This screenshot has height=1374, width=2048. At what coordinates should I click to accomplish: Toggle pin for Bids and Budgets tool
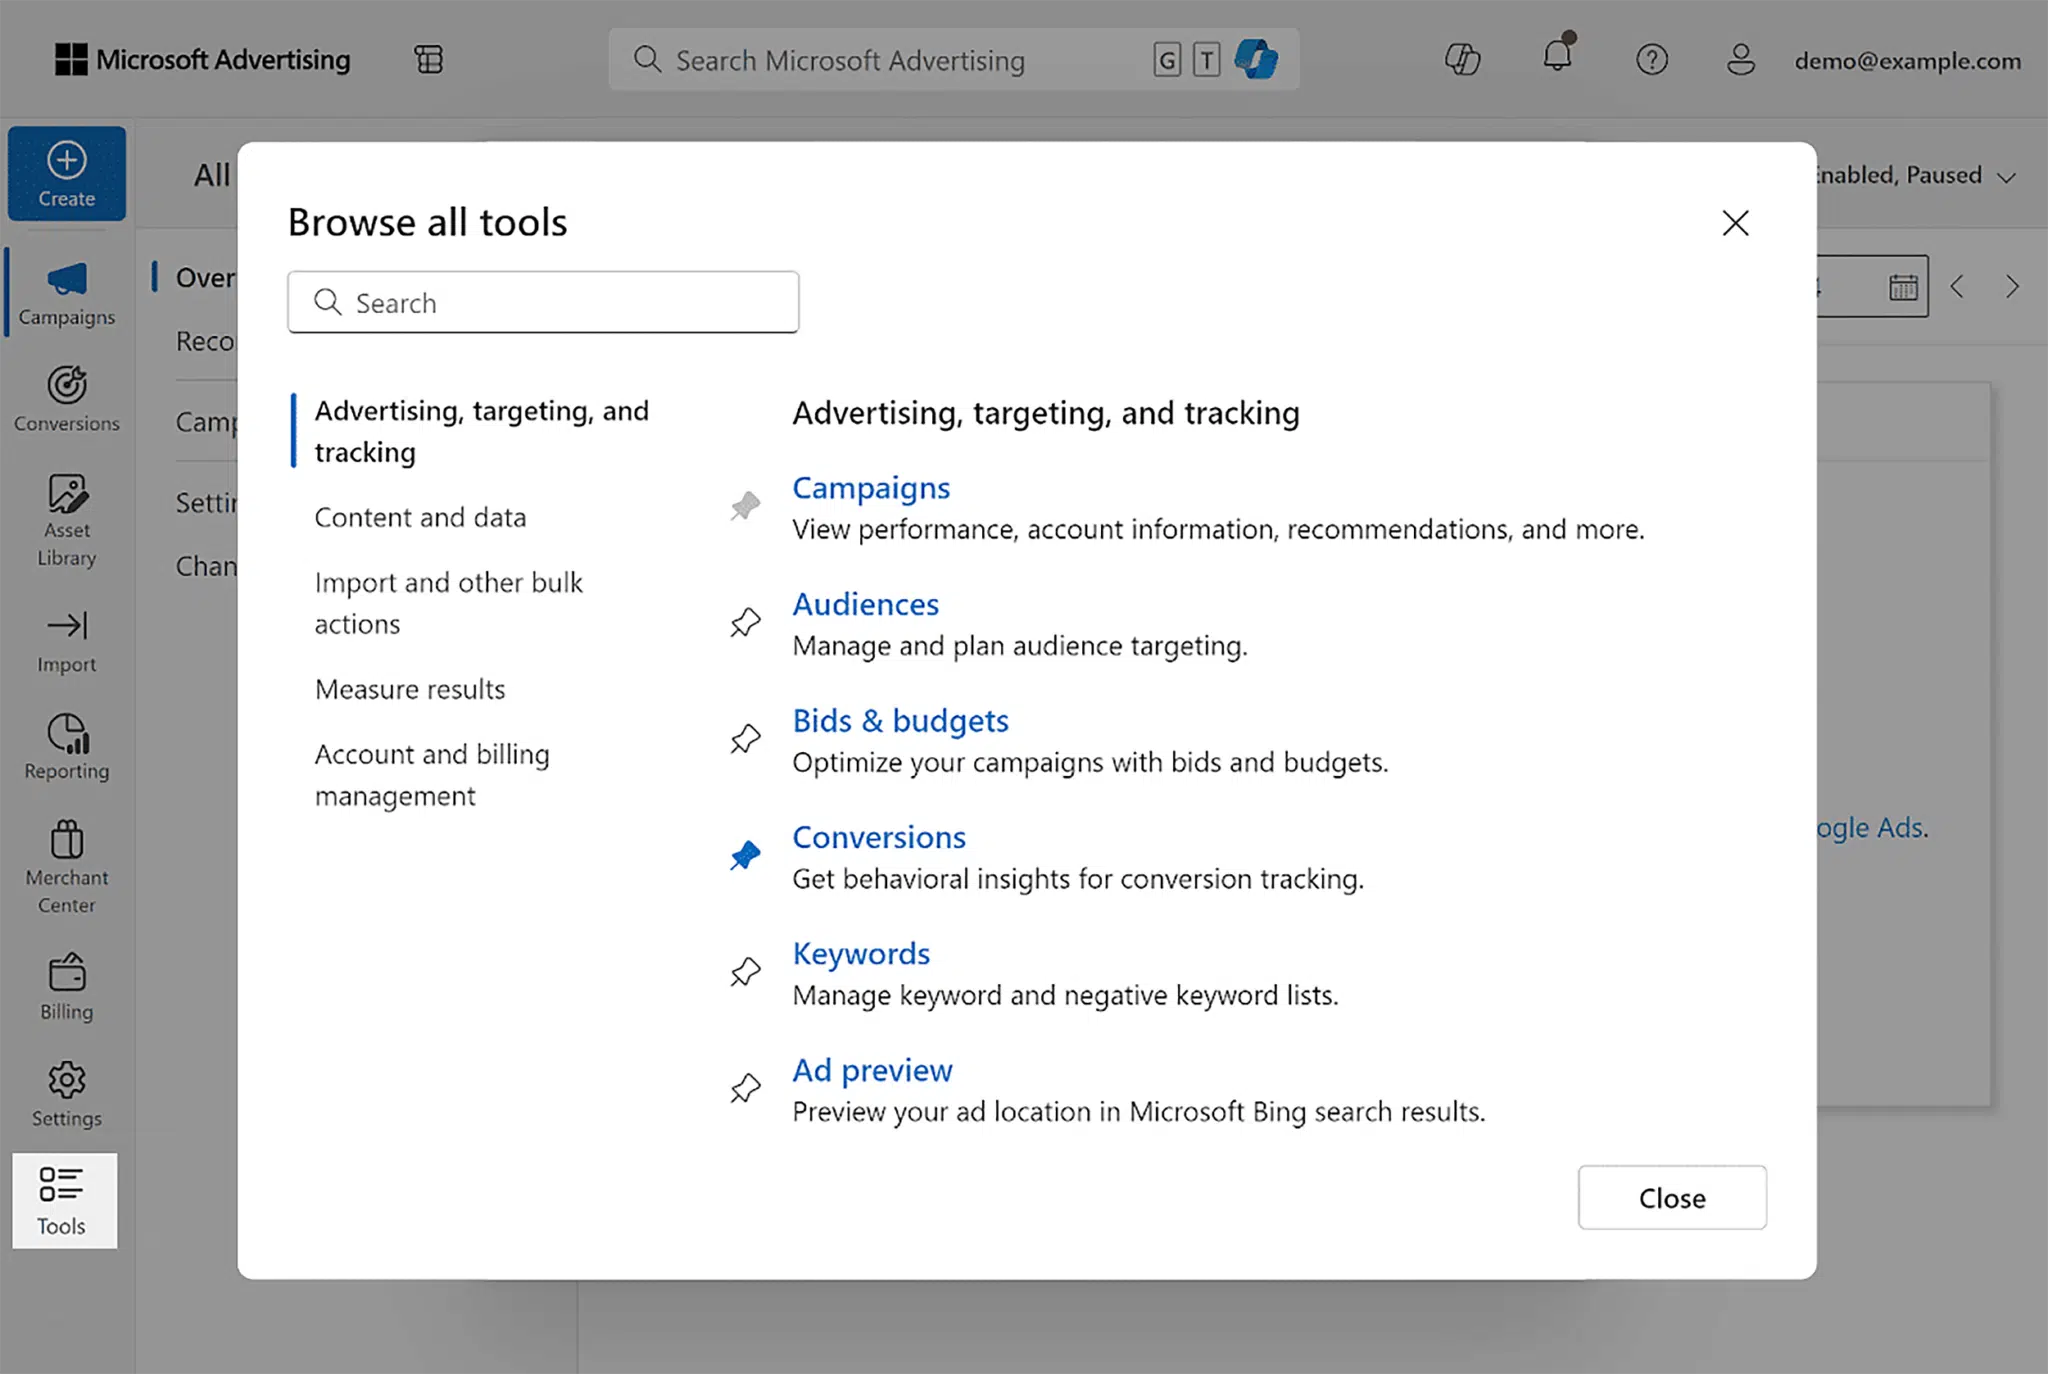click(743, 738)
